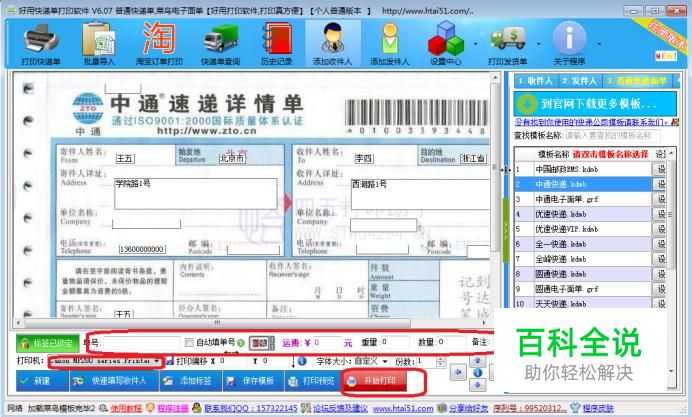
Task: Click info icon before 字体大小
Action: tap(302, 361)
